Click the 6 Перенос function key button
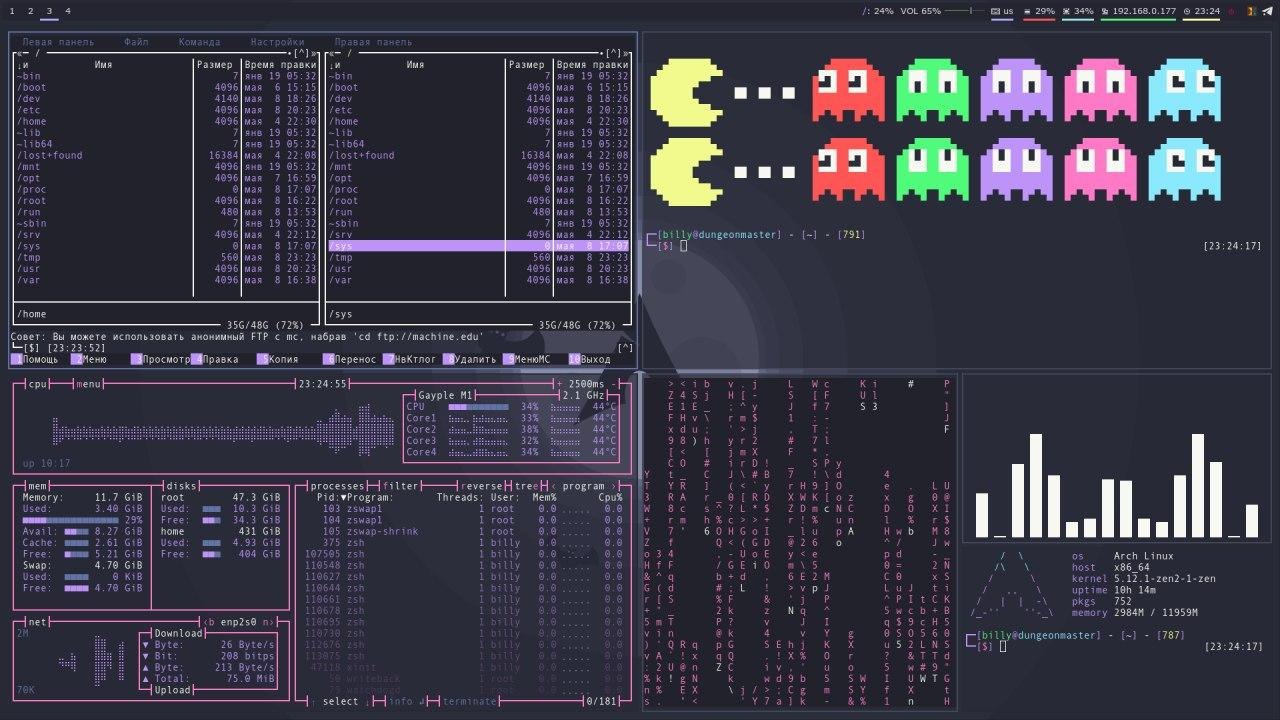Screen dimensions: 1280x720 [x=350, y=359]
